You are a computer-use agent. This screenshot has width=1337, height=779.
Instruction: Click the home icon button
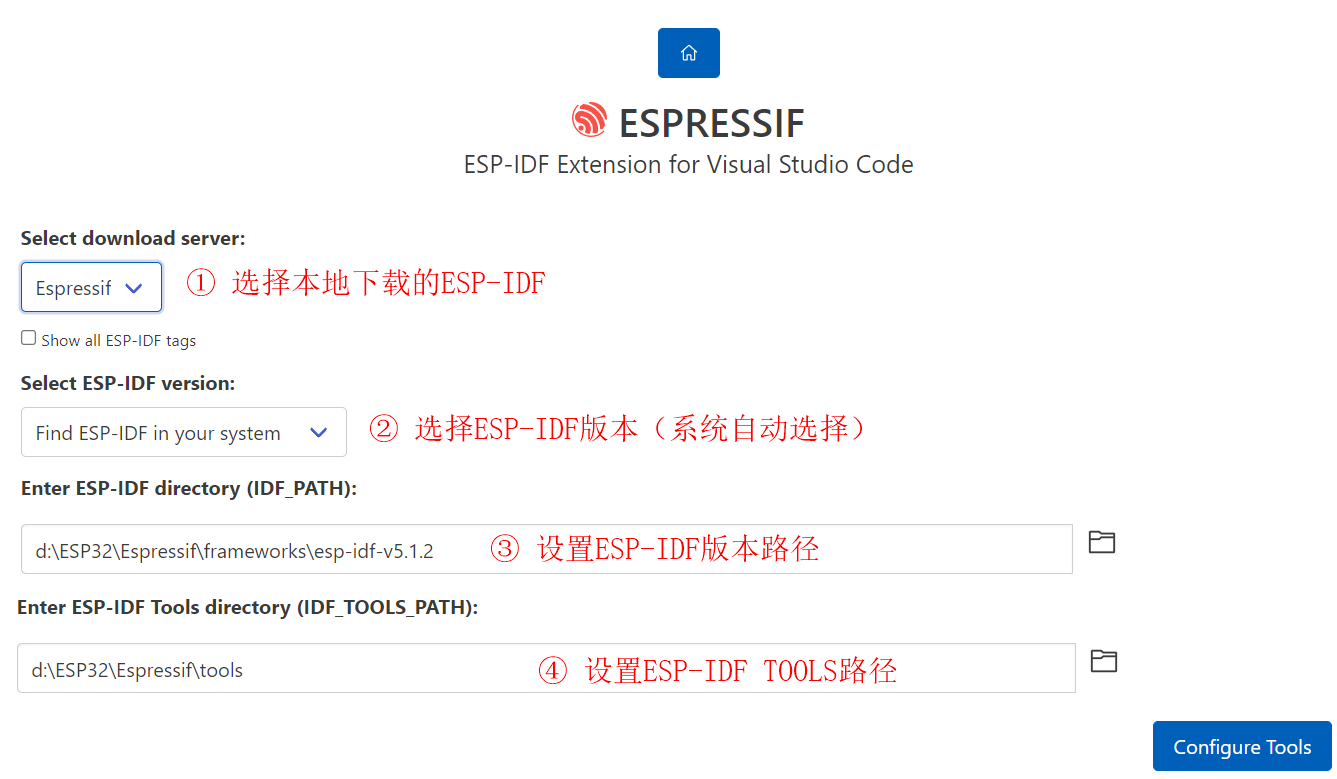pyautogui.click(x=688, y=53)
